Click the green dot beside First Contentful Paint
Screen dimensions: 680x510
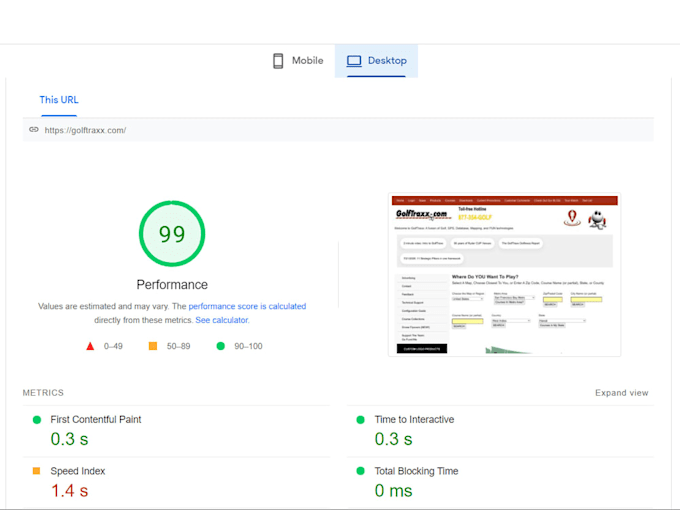click(x=37, y=420)
